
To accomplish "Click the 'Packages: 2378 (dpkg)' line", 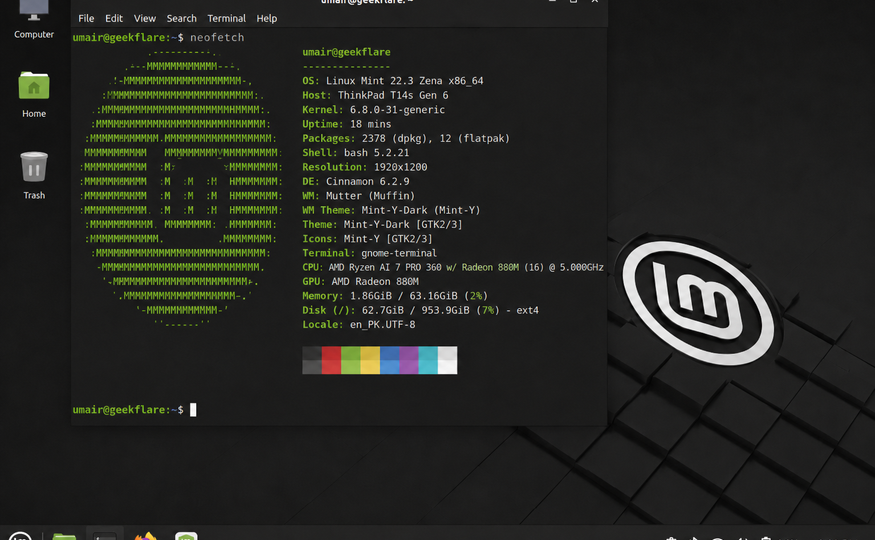I will pyautogui.click(x=406, y=138).
